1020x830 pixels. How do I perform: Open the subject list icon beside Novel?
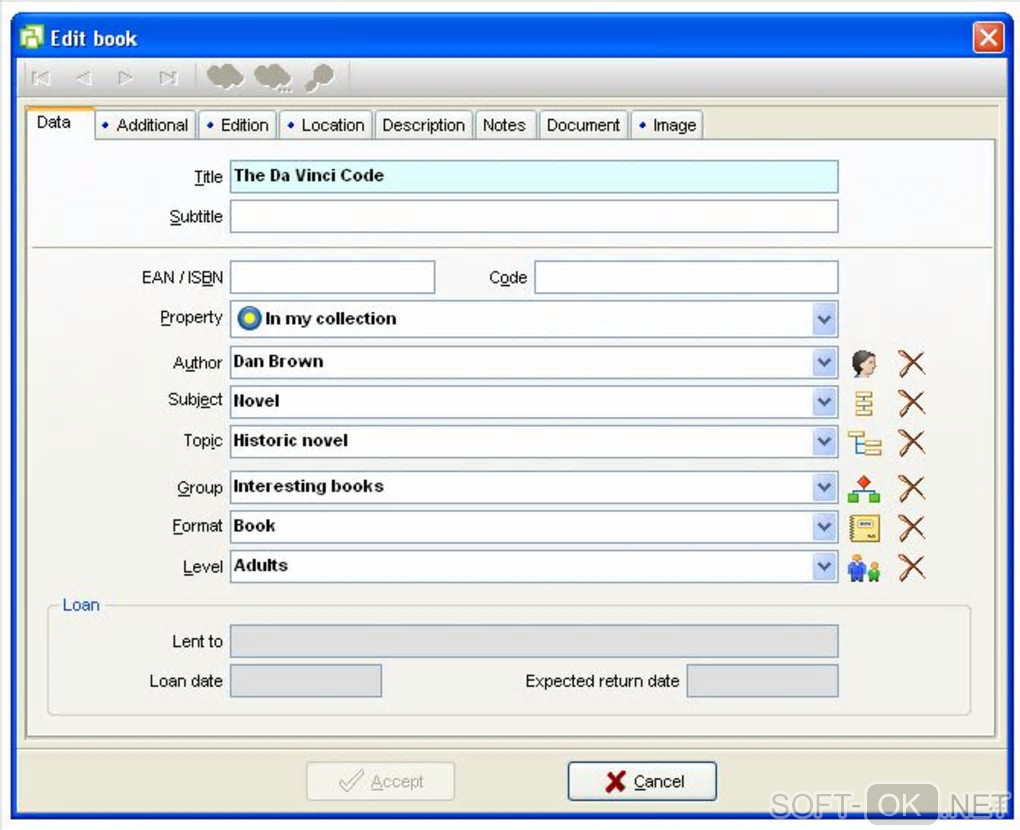pyautogui.click(x=864, y=403)
